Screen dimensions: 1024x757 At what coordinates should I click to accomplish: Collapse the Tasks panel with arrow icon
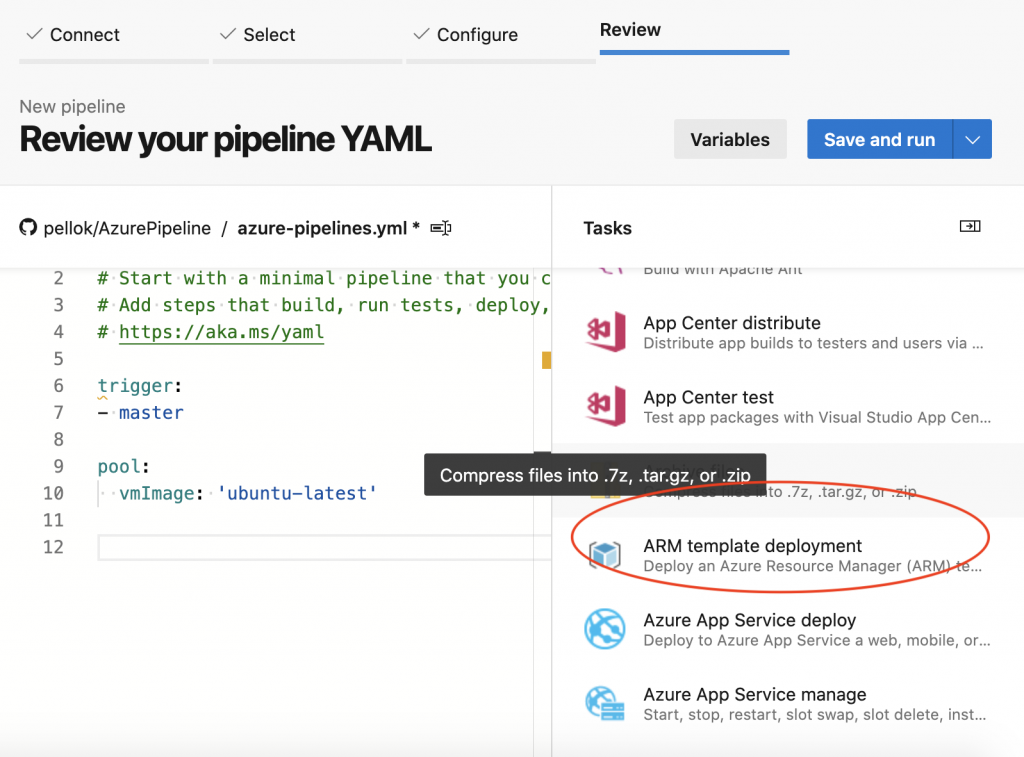(969, 227)
